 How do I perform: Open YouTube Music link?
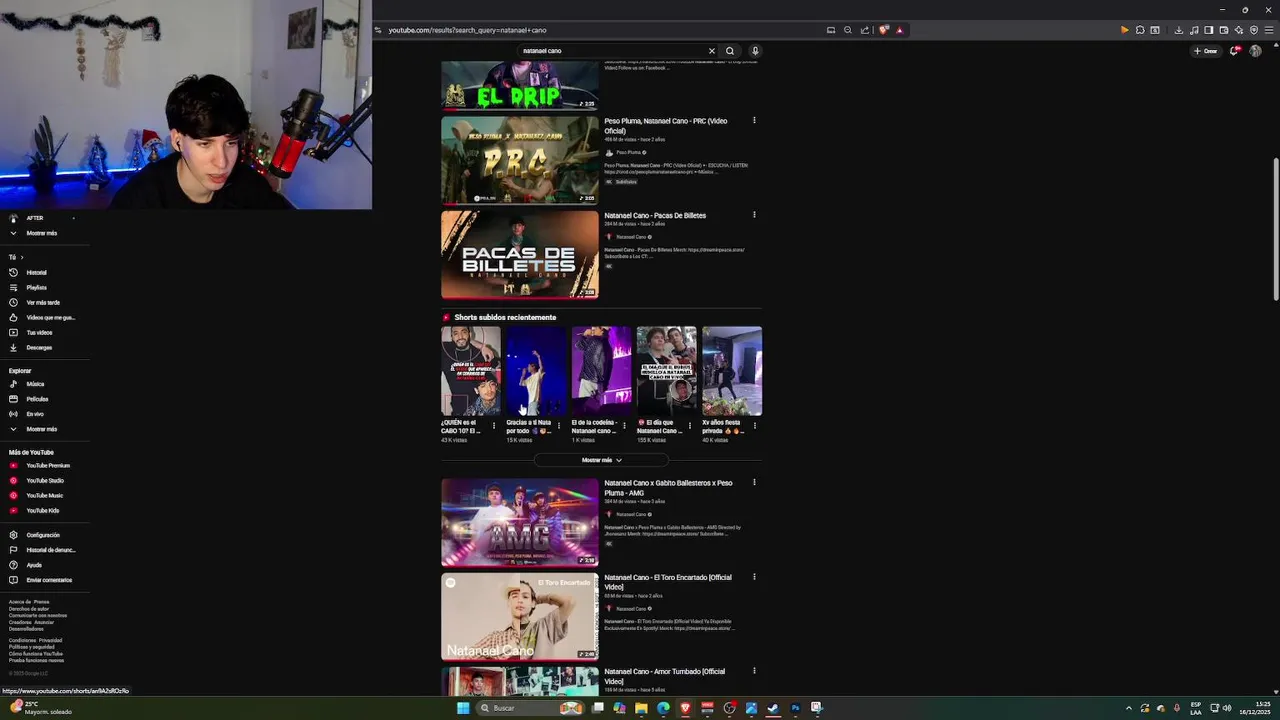[x=45, y=495]
